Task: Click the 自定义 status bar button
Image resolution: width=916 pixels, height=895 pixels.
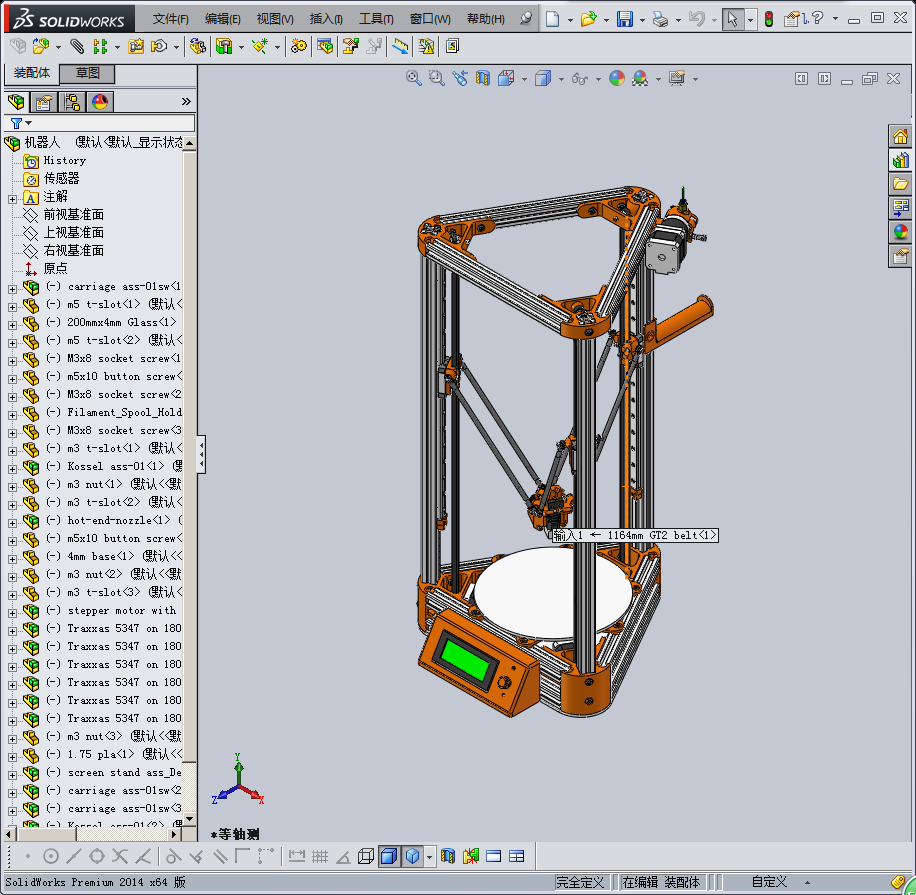Action: coord(768,882)
